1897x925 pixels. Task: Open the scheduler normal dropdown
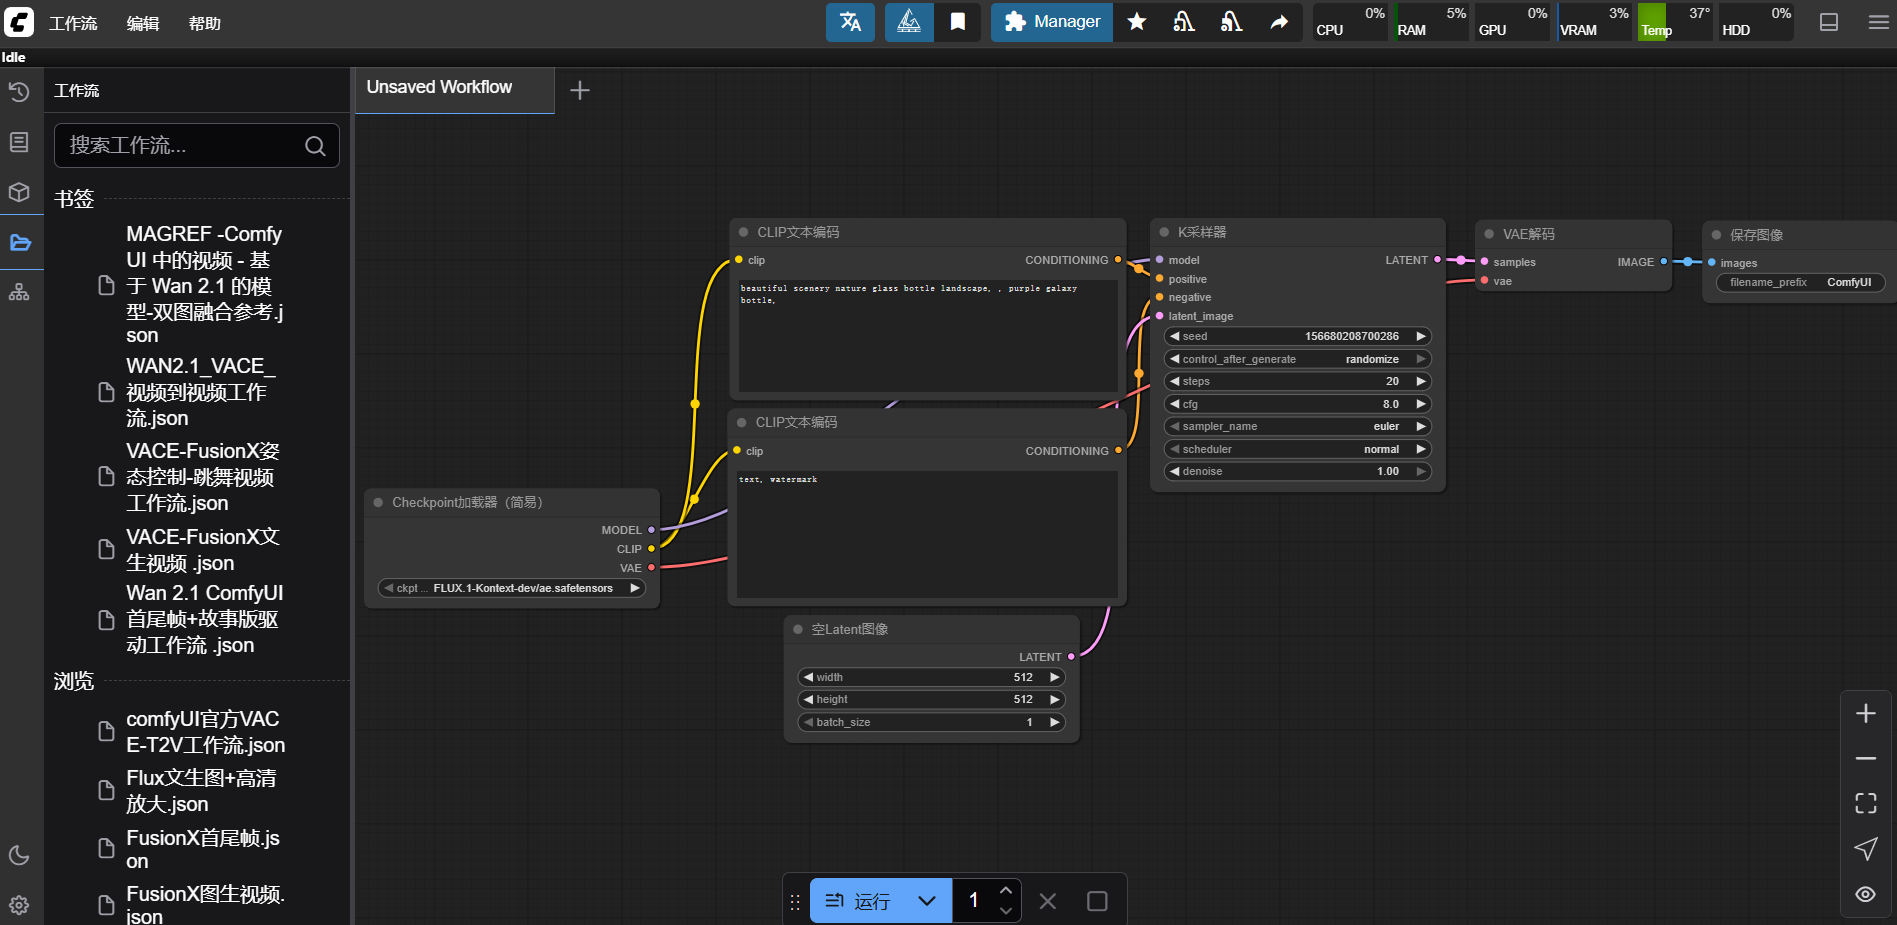pos(1298,449)
